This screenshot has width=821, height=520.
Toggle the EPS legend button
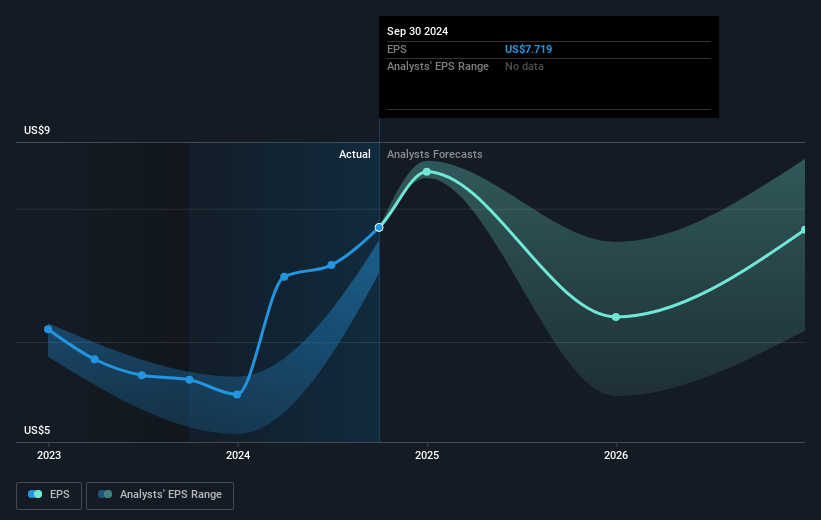click(x=49, y=495)
